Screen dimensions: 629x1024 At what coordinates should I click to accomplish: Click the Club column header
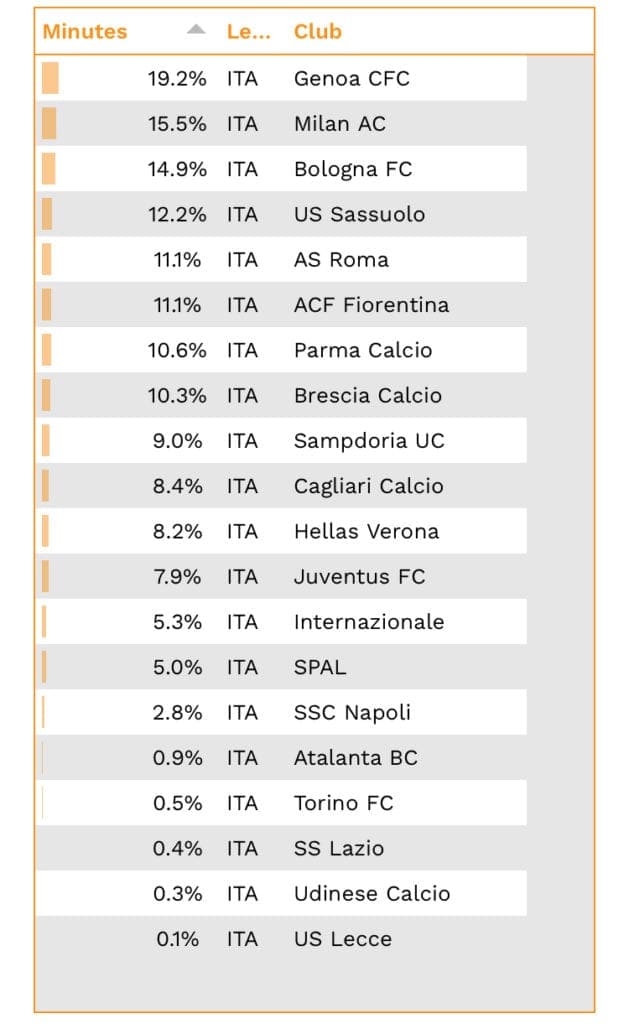pyautogui.click(x=317, y=32)
